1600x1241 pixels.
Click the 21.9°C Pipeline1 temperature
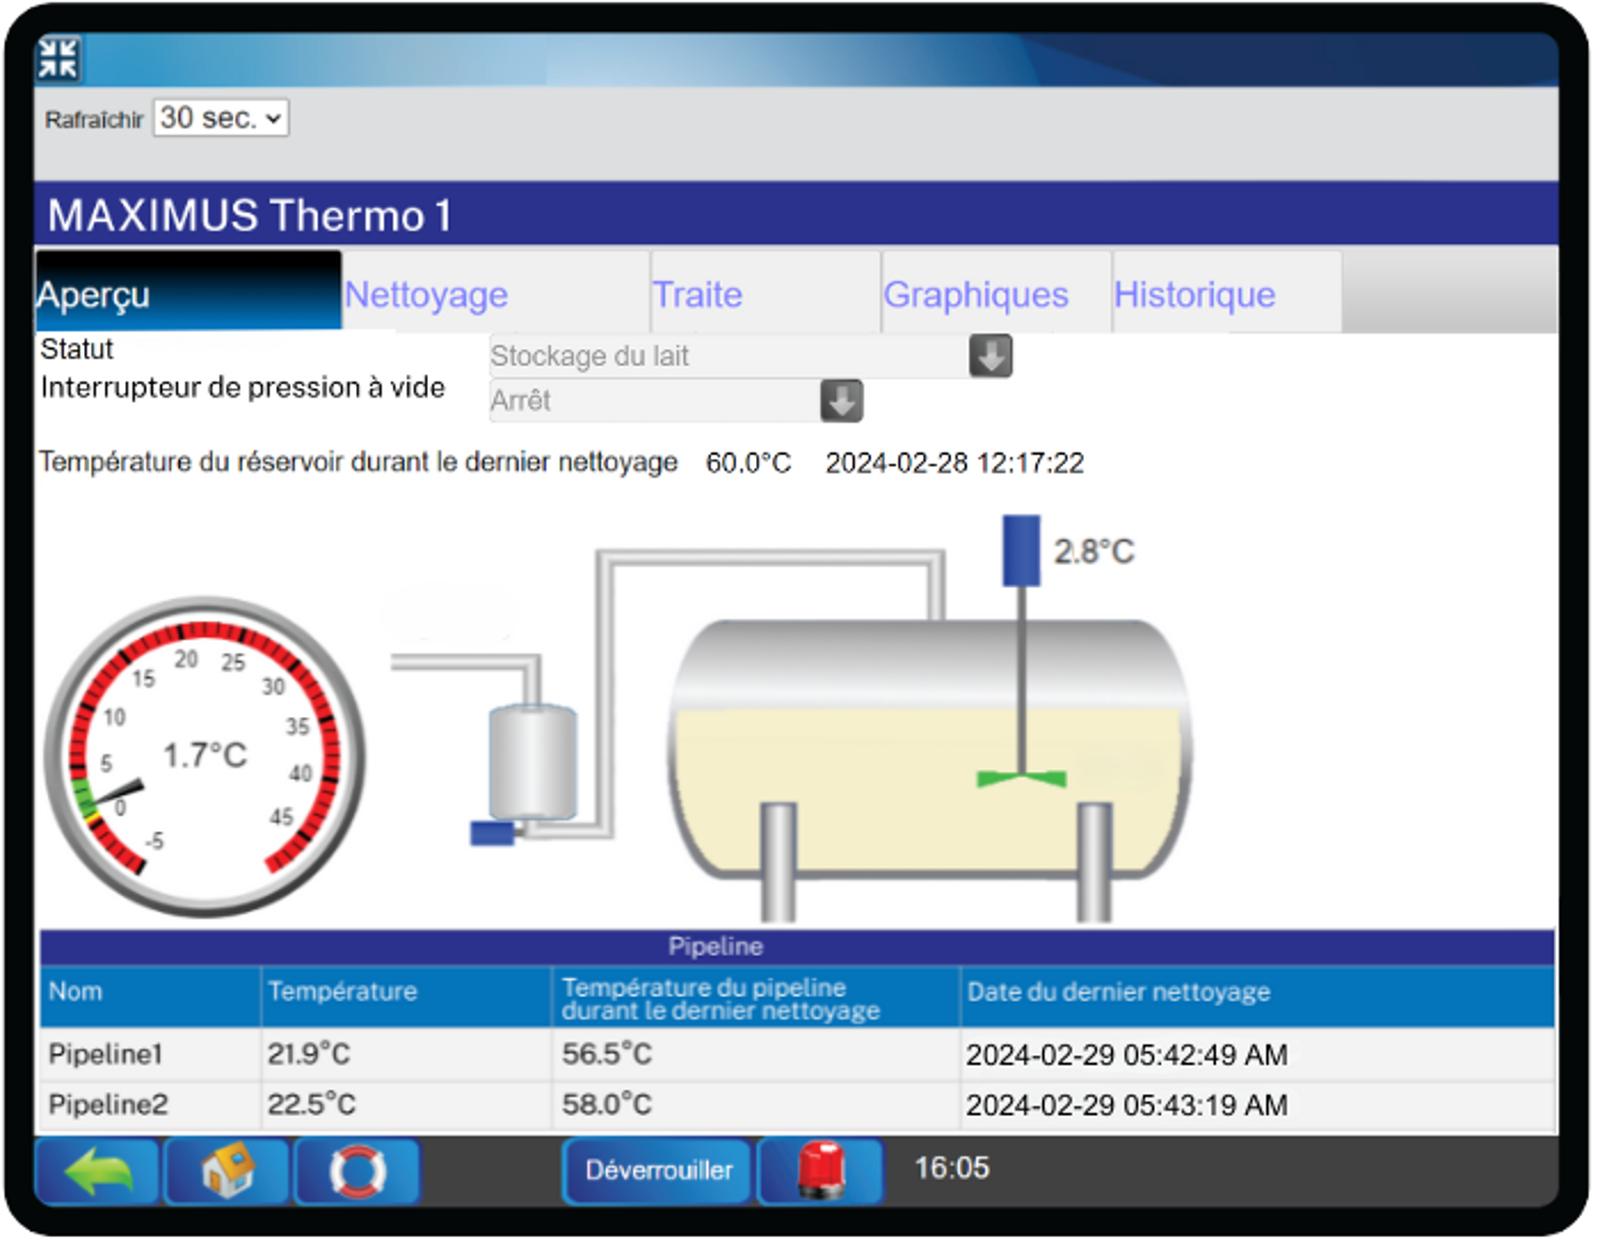[309, 1054]
